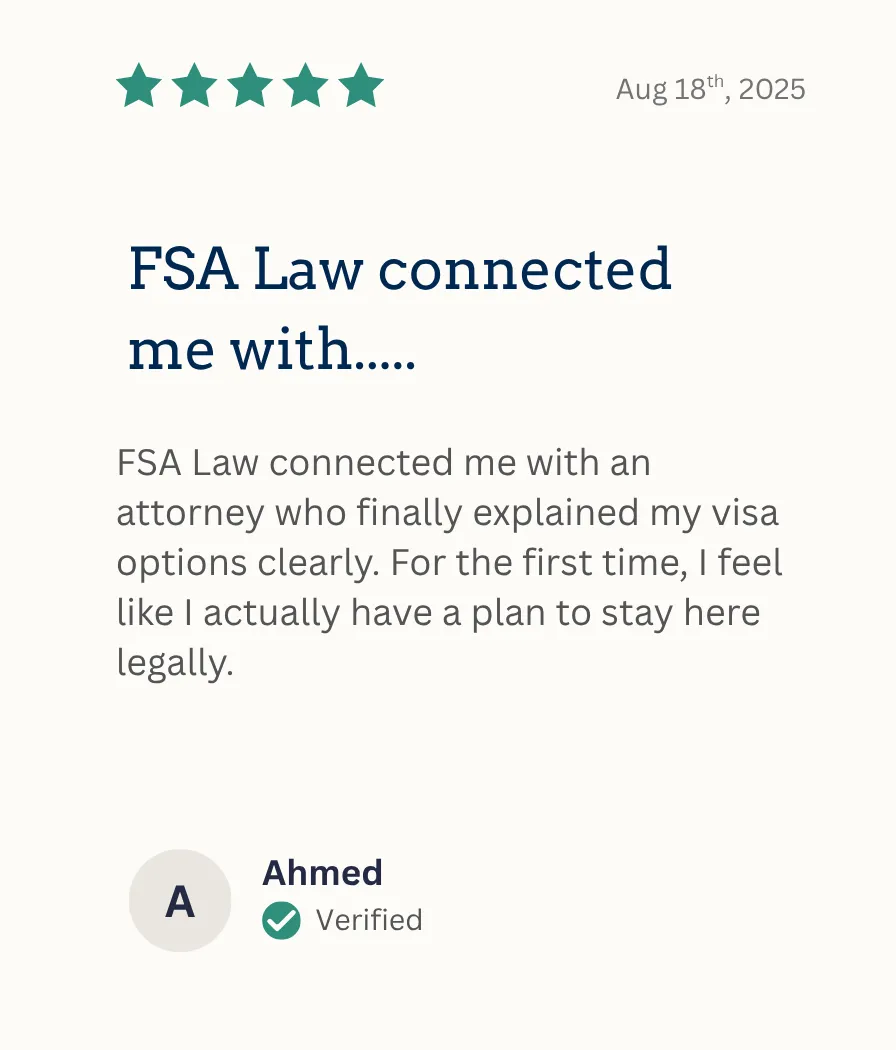Screen dimensions: 896x1050
Task: Click the green Verified checkmark badge
Action: click(x=281, y=920)
